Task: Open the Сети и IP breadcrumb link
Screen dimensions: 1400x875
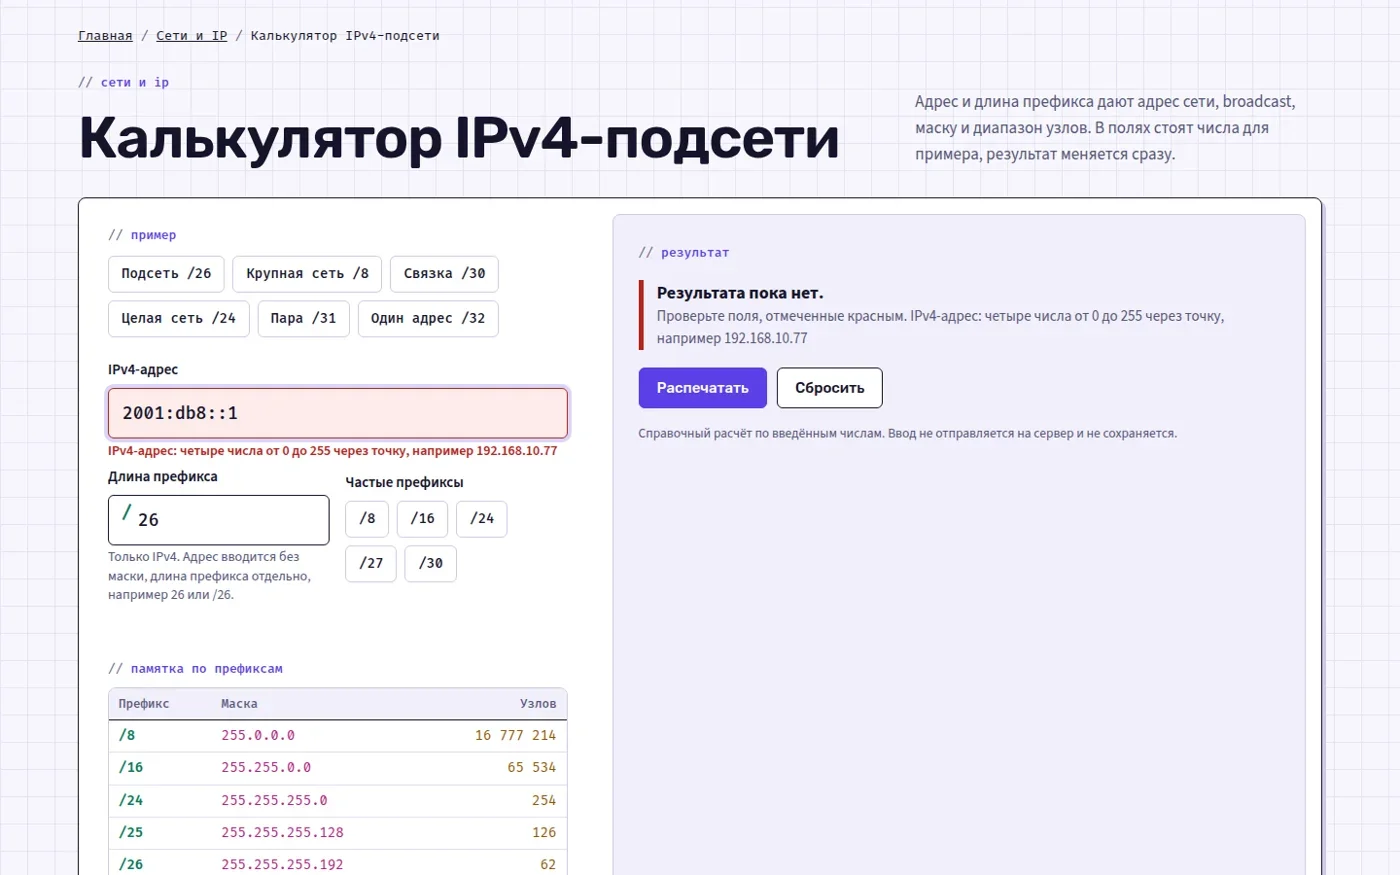Action: coord(191,36)
